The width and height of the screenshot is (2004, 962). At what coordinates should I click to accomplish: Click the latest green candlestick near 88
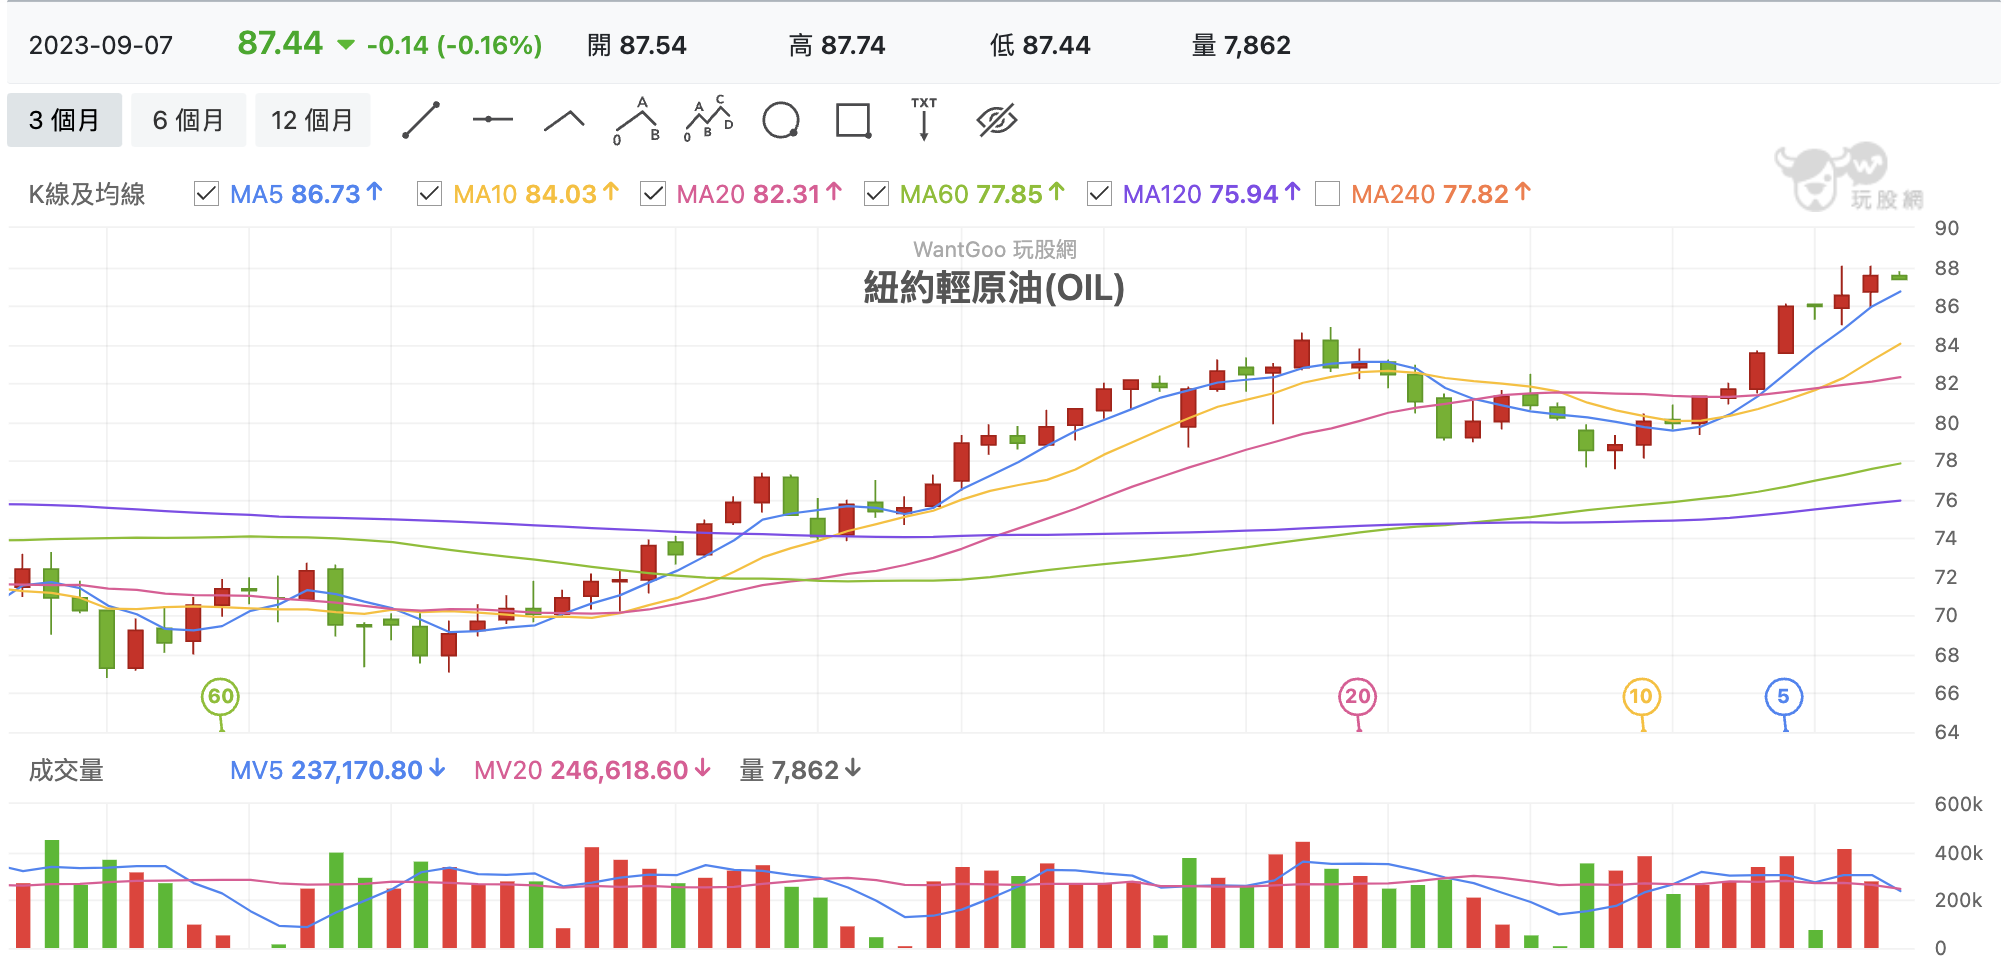(x=1898, y=277)
